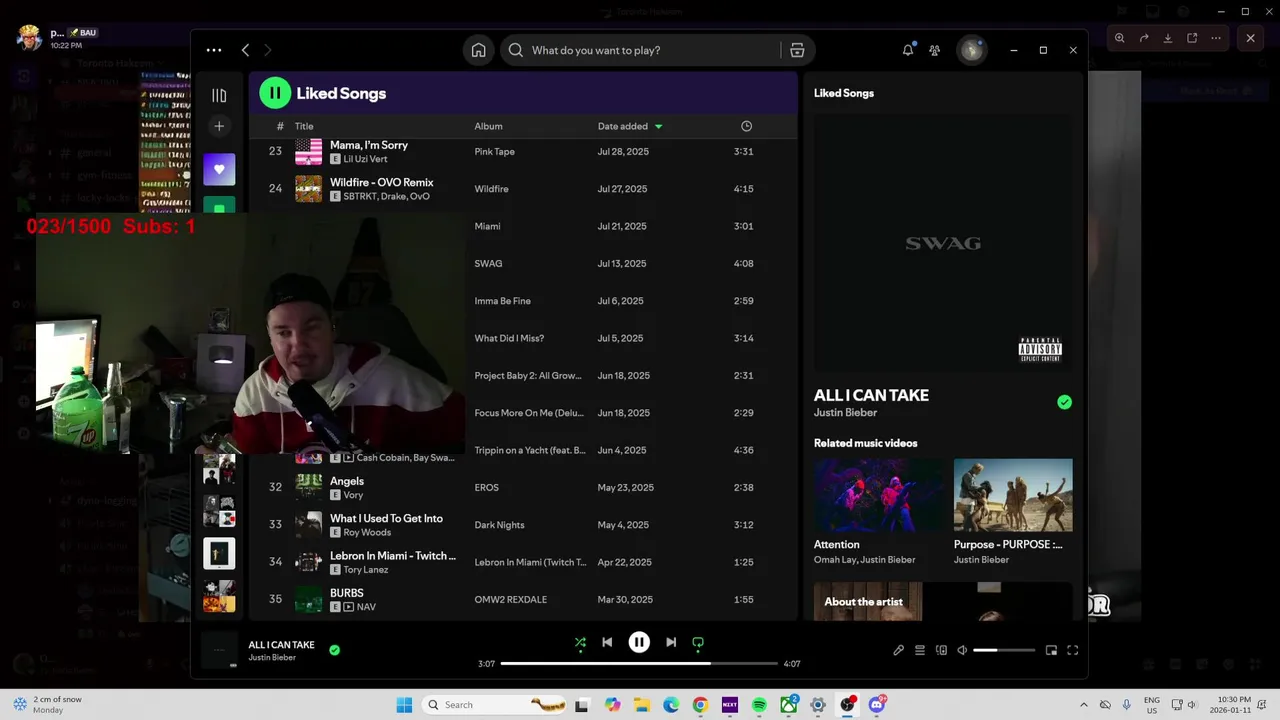The width and height of the screenshot is (1280, 720).
Task: Open Google Chrome from the taskbar
Action: coord(700,705)
